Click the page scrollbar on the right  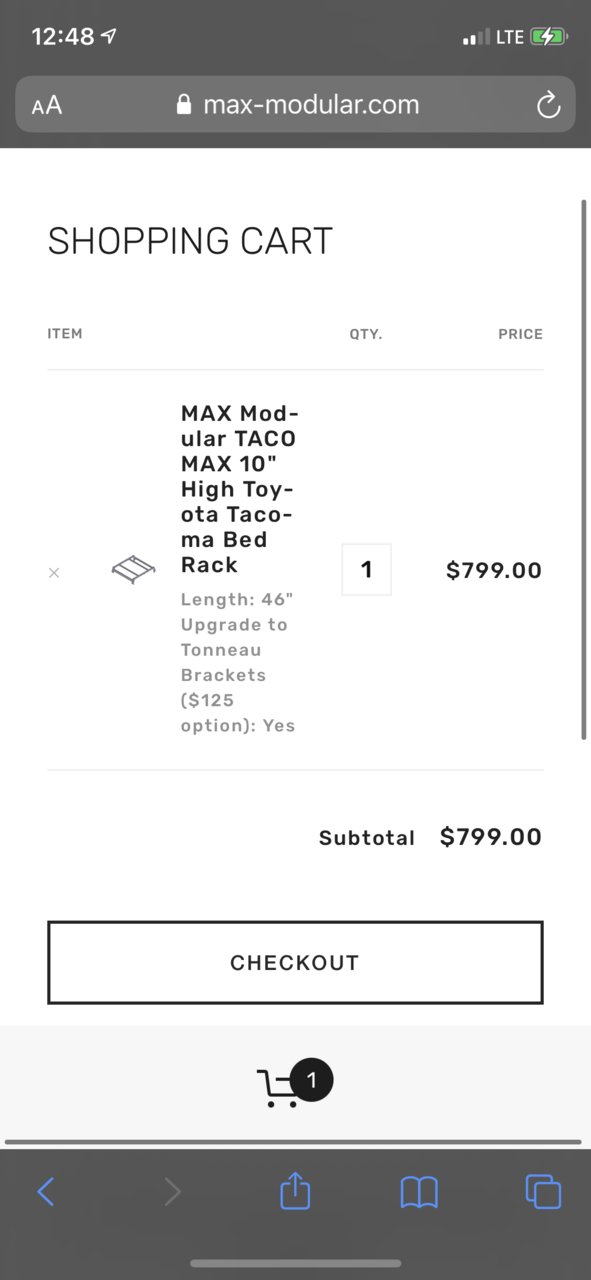(584, 470)
